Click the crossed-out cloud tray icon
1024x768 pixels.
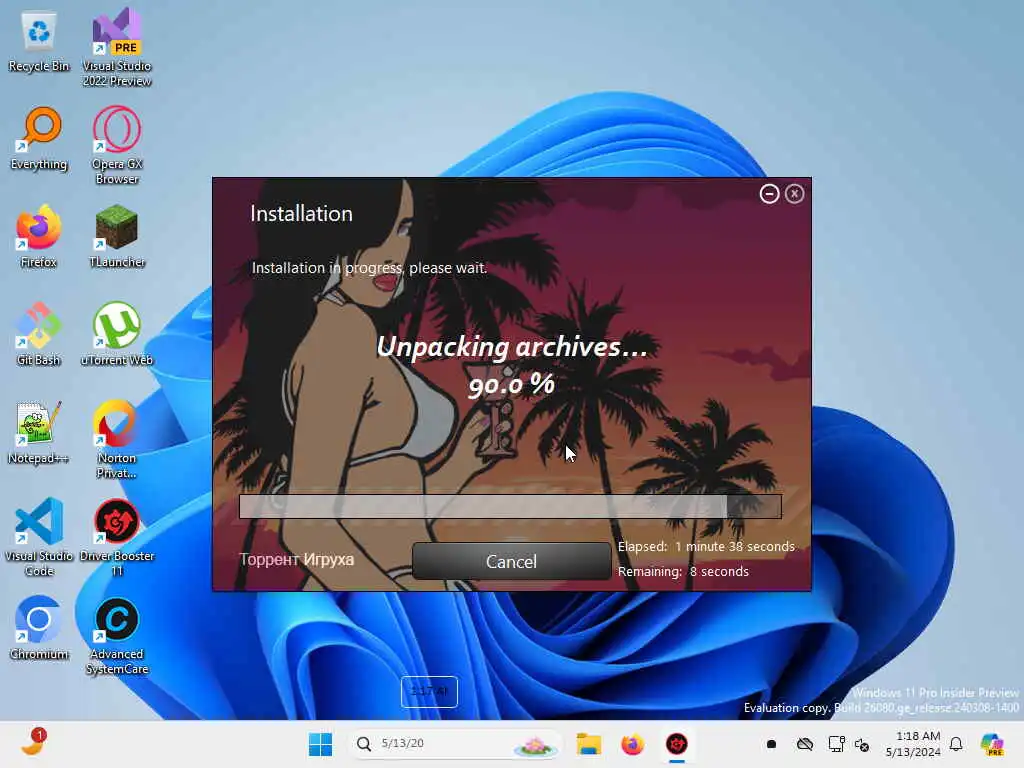coord(805,744)
